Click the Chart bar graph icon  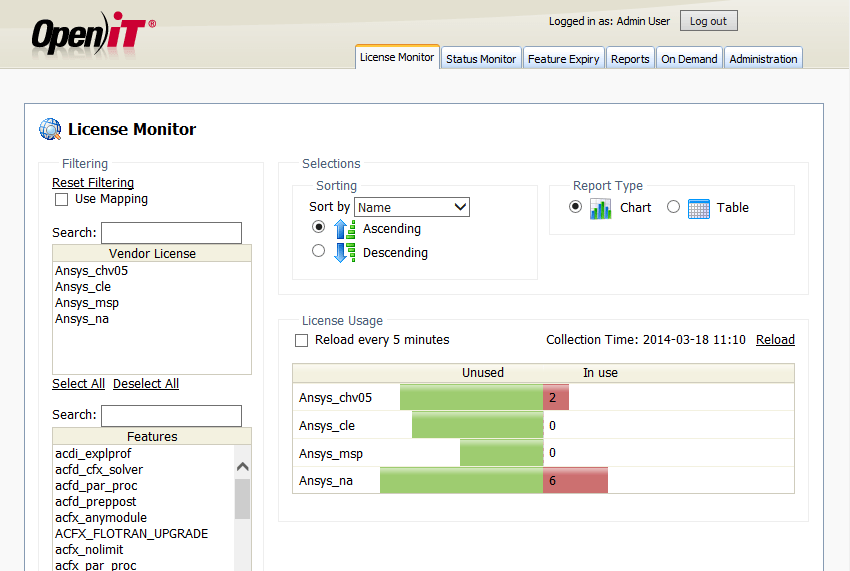pyautogui.click(x=601, y=208)
